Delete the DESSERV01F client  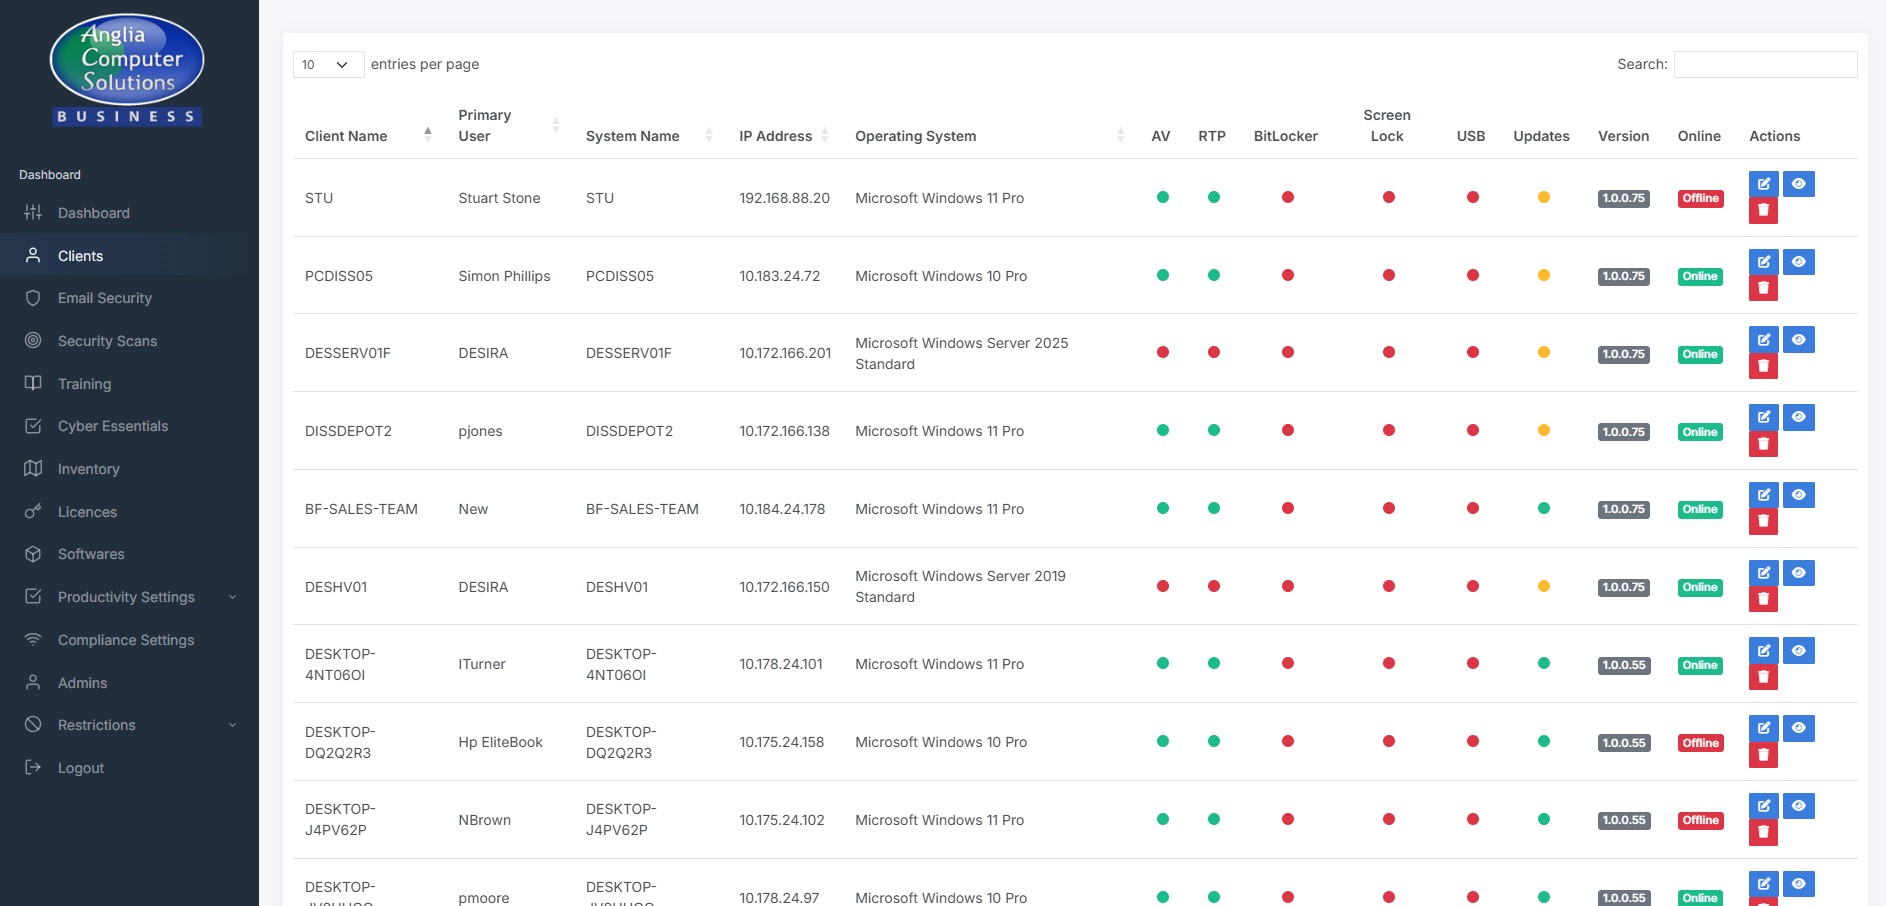pyautogui.click(x=1763, y=365)
